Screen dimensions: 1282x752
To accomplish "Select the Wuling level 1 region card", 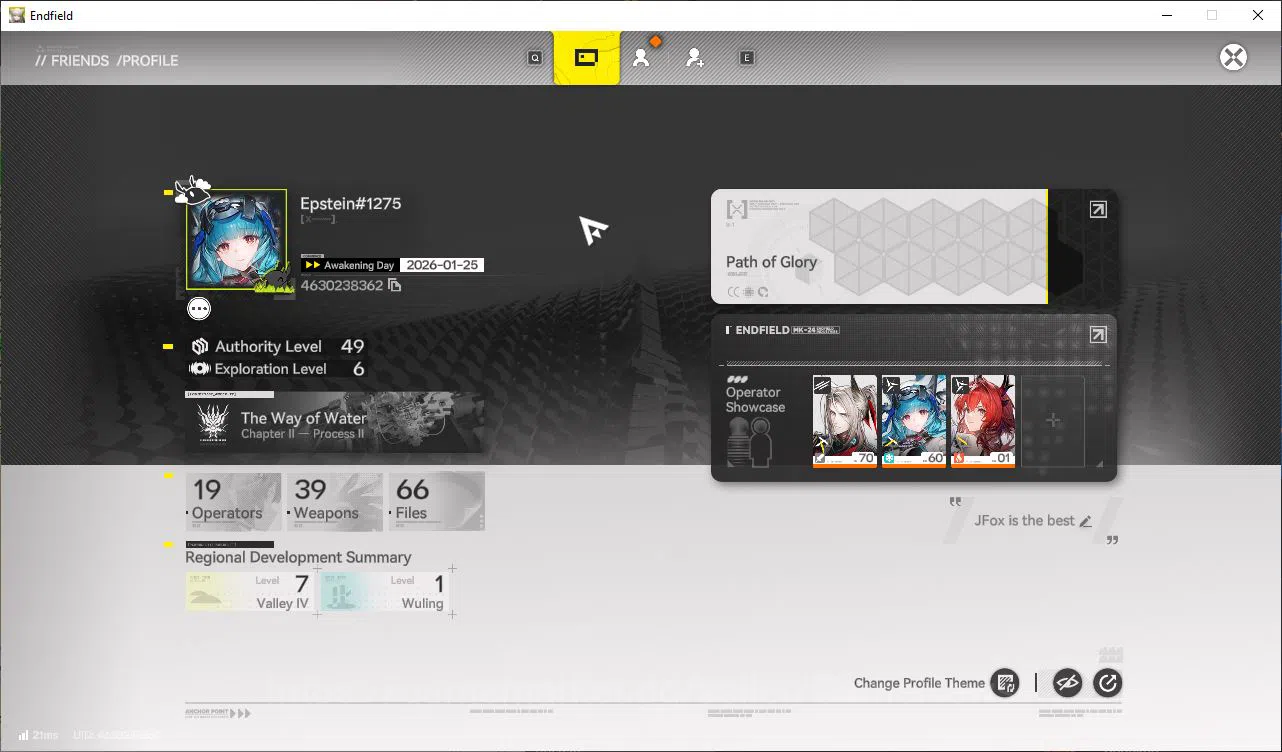I will pos(385,591).
